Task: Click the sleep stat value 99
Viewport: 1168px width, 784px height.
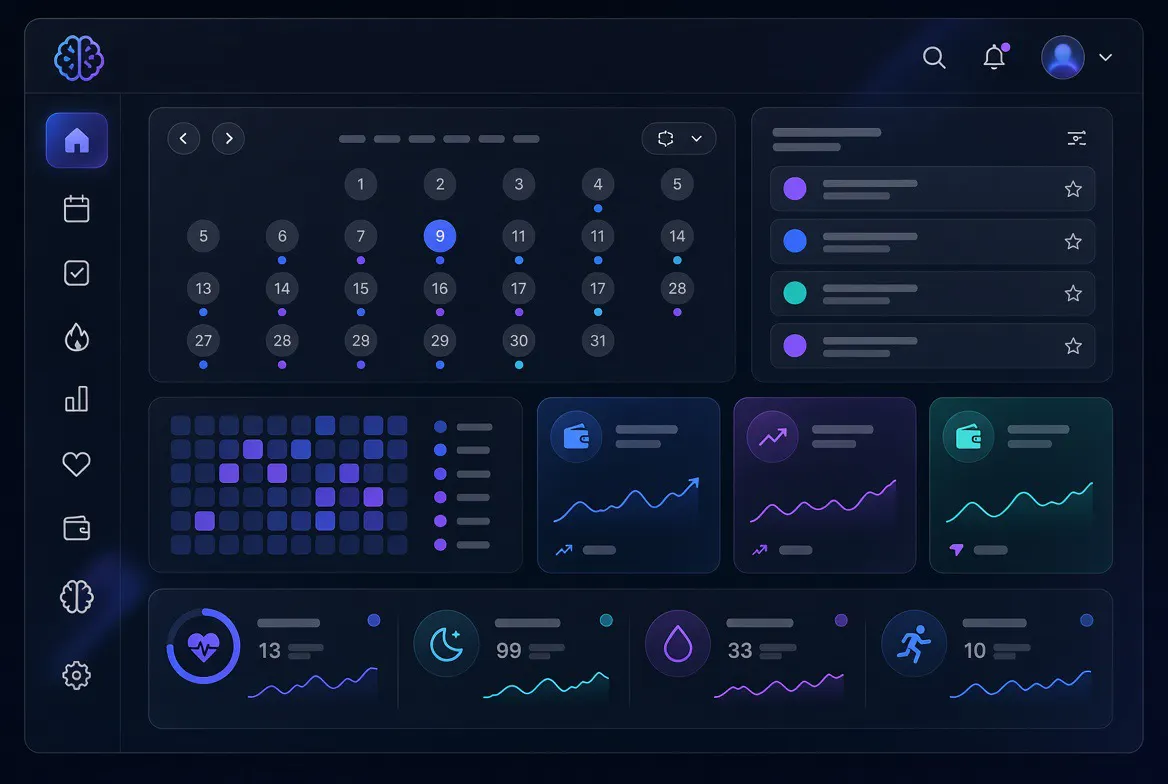Action: coord(509,651)
